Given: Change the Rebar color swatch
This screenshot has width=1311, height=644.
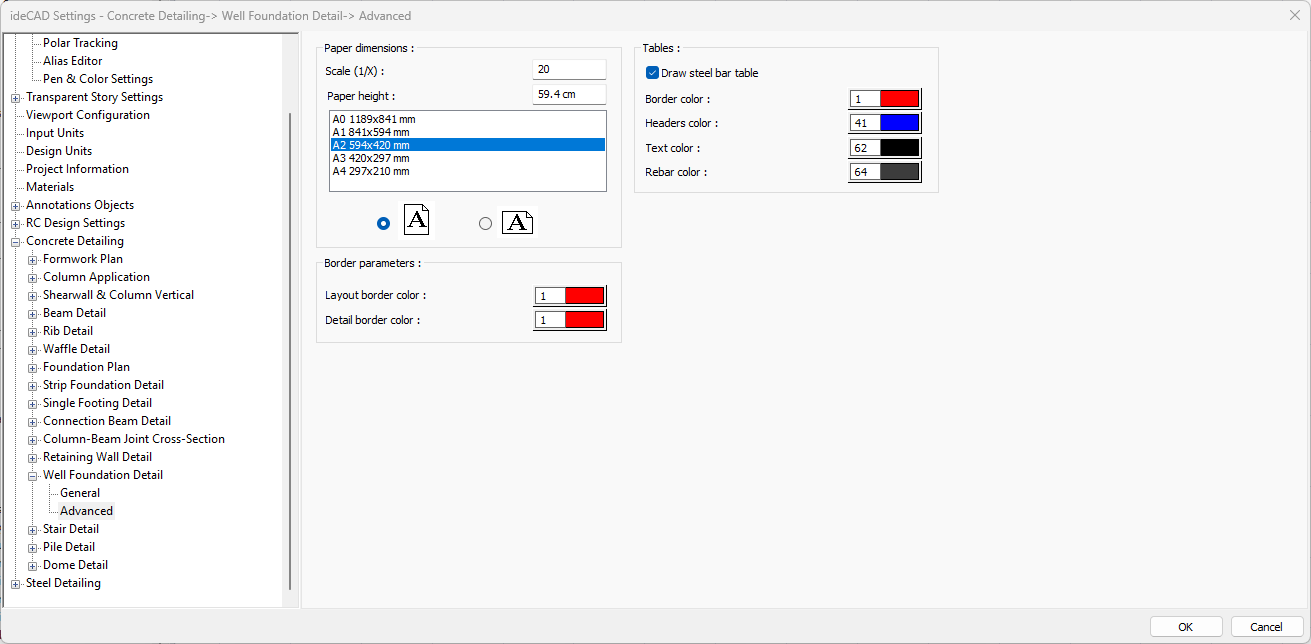Looking at the screenshot, I should 898,172.
